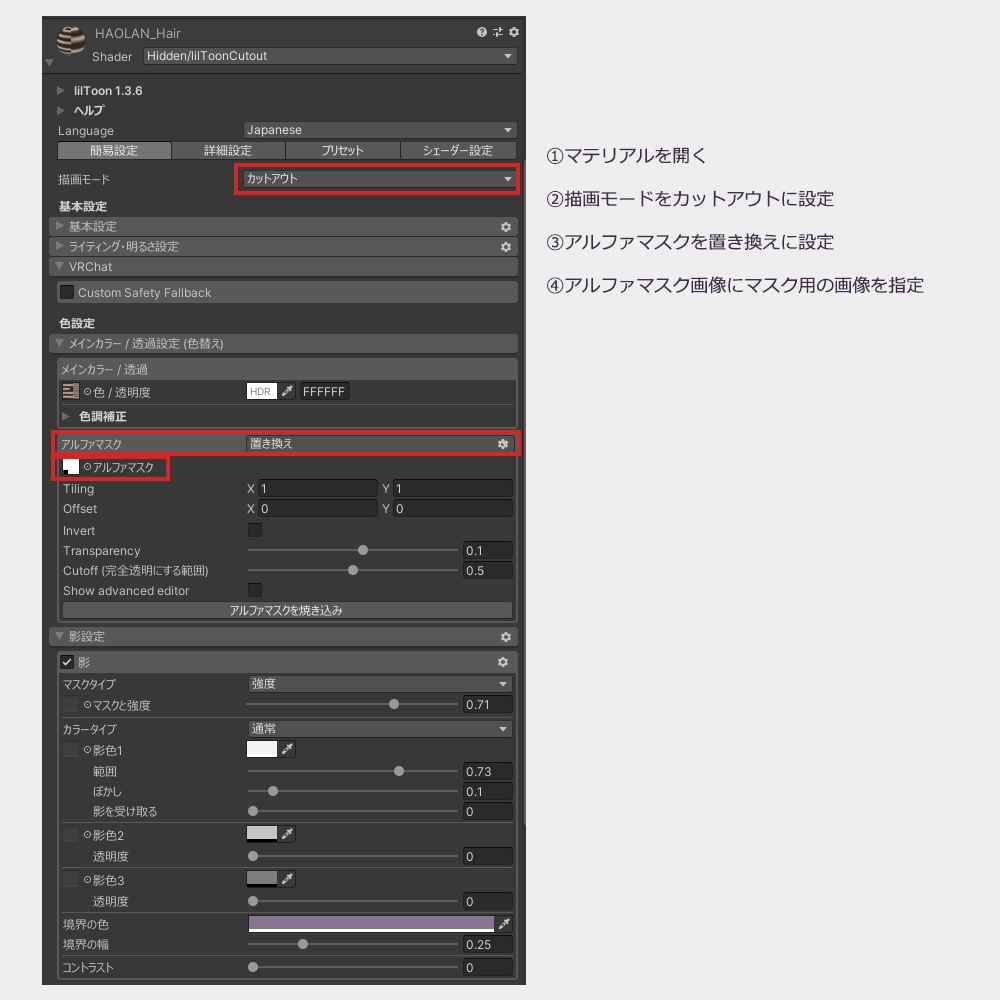Open gear menu on 基本設定 row
The width and height of the screenshot is (1000, 1000).
pos(506,227)
